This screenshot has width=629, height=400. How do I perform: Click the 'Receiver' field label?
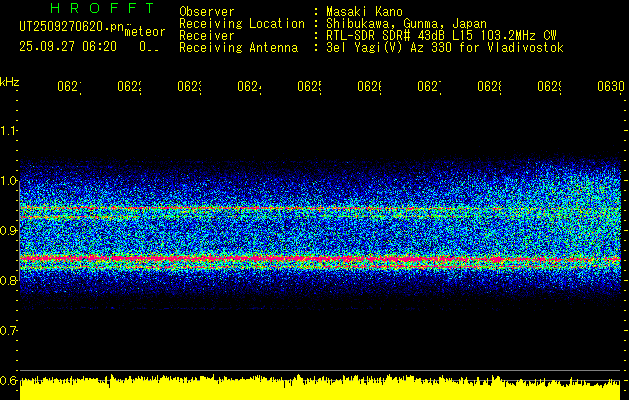(207, 36)
